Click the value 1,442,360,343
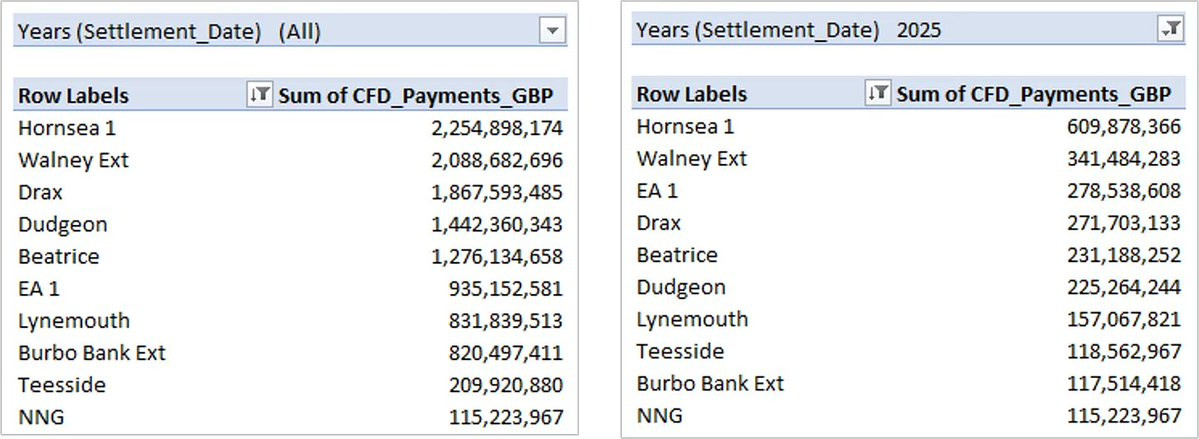 point(498,225)
